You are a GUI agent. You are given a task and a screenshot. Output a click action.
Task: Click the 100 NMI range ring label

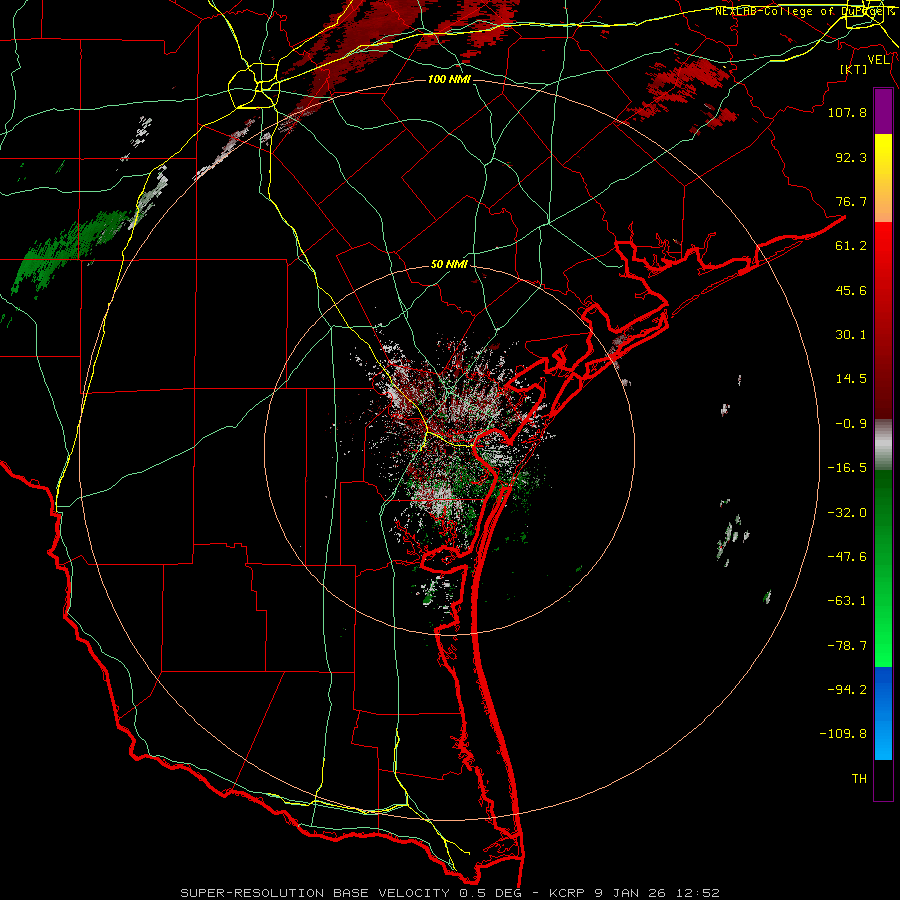point(449,79)
